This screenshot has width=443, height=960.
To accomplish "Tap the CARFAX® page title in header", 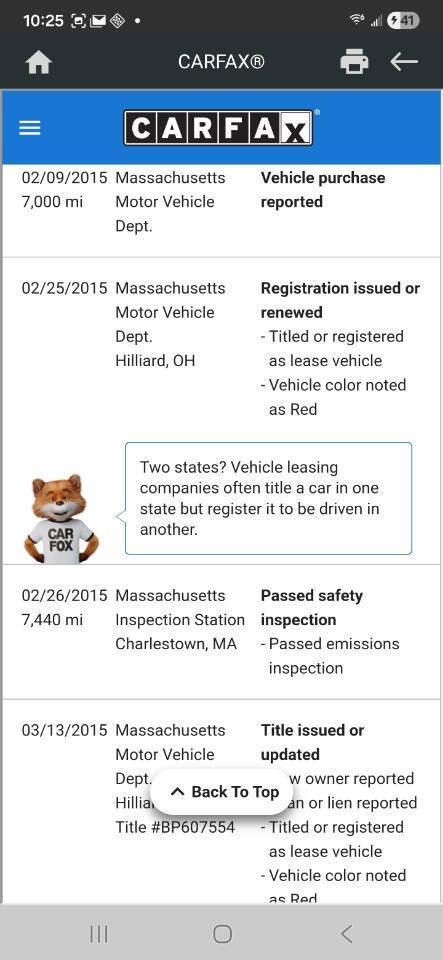I will (x=221, y=62).
